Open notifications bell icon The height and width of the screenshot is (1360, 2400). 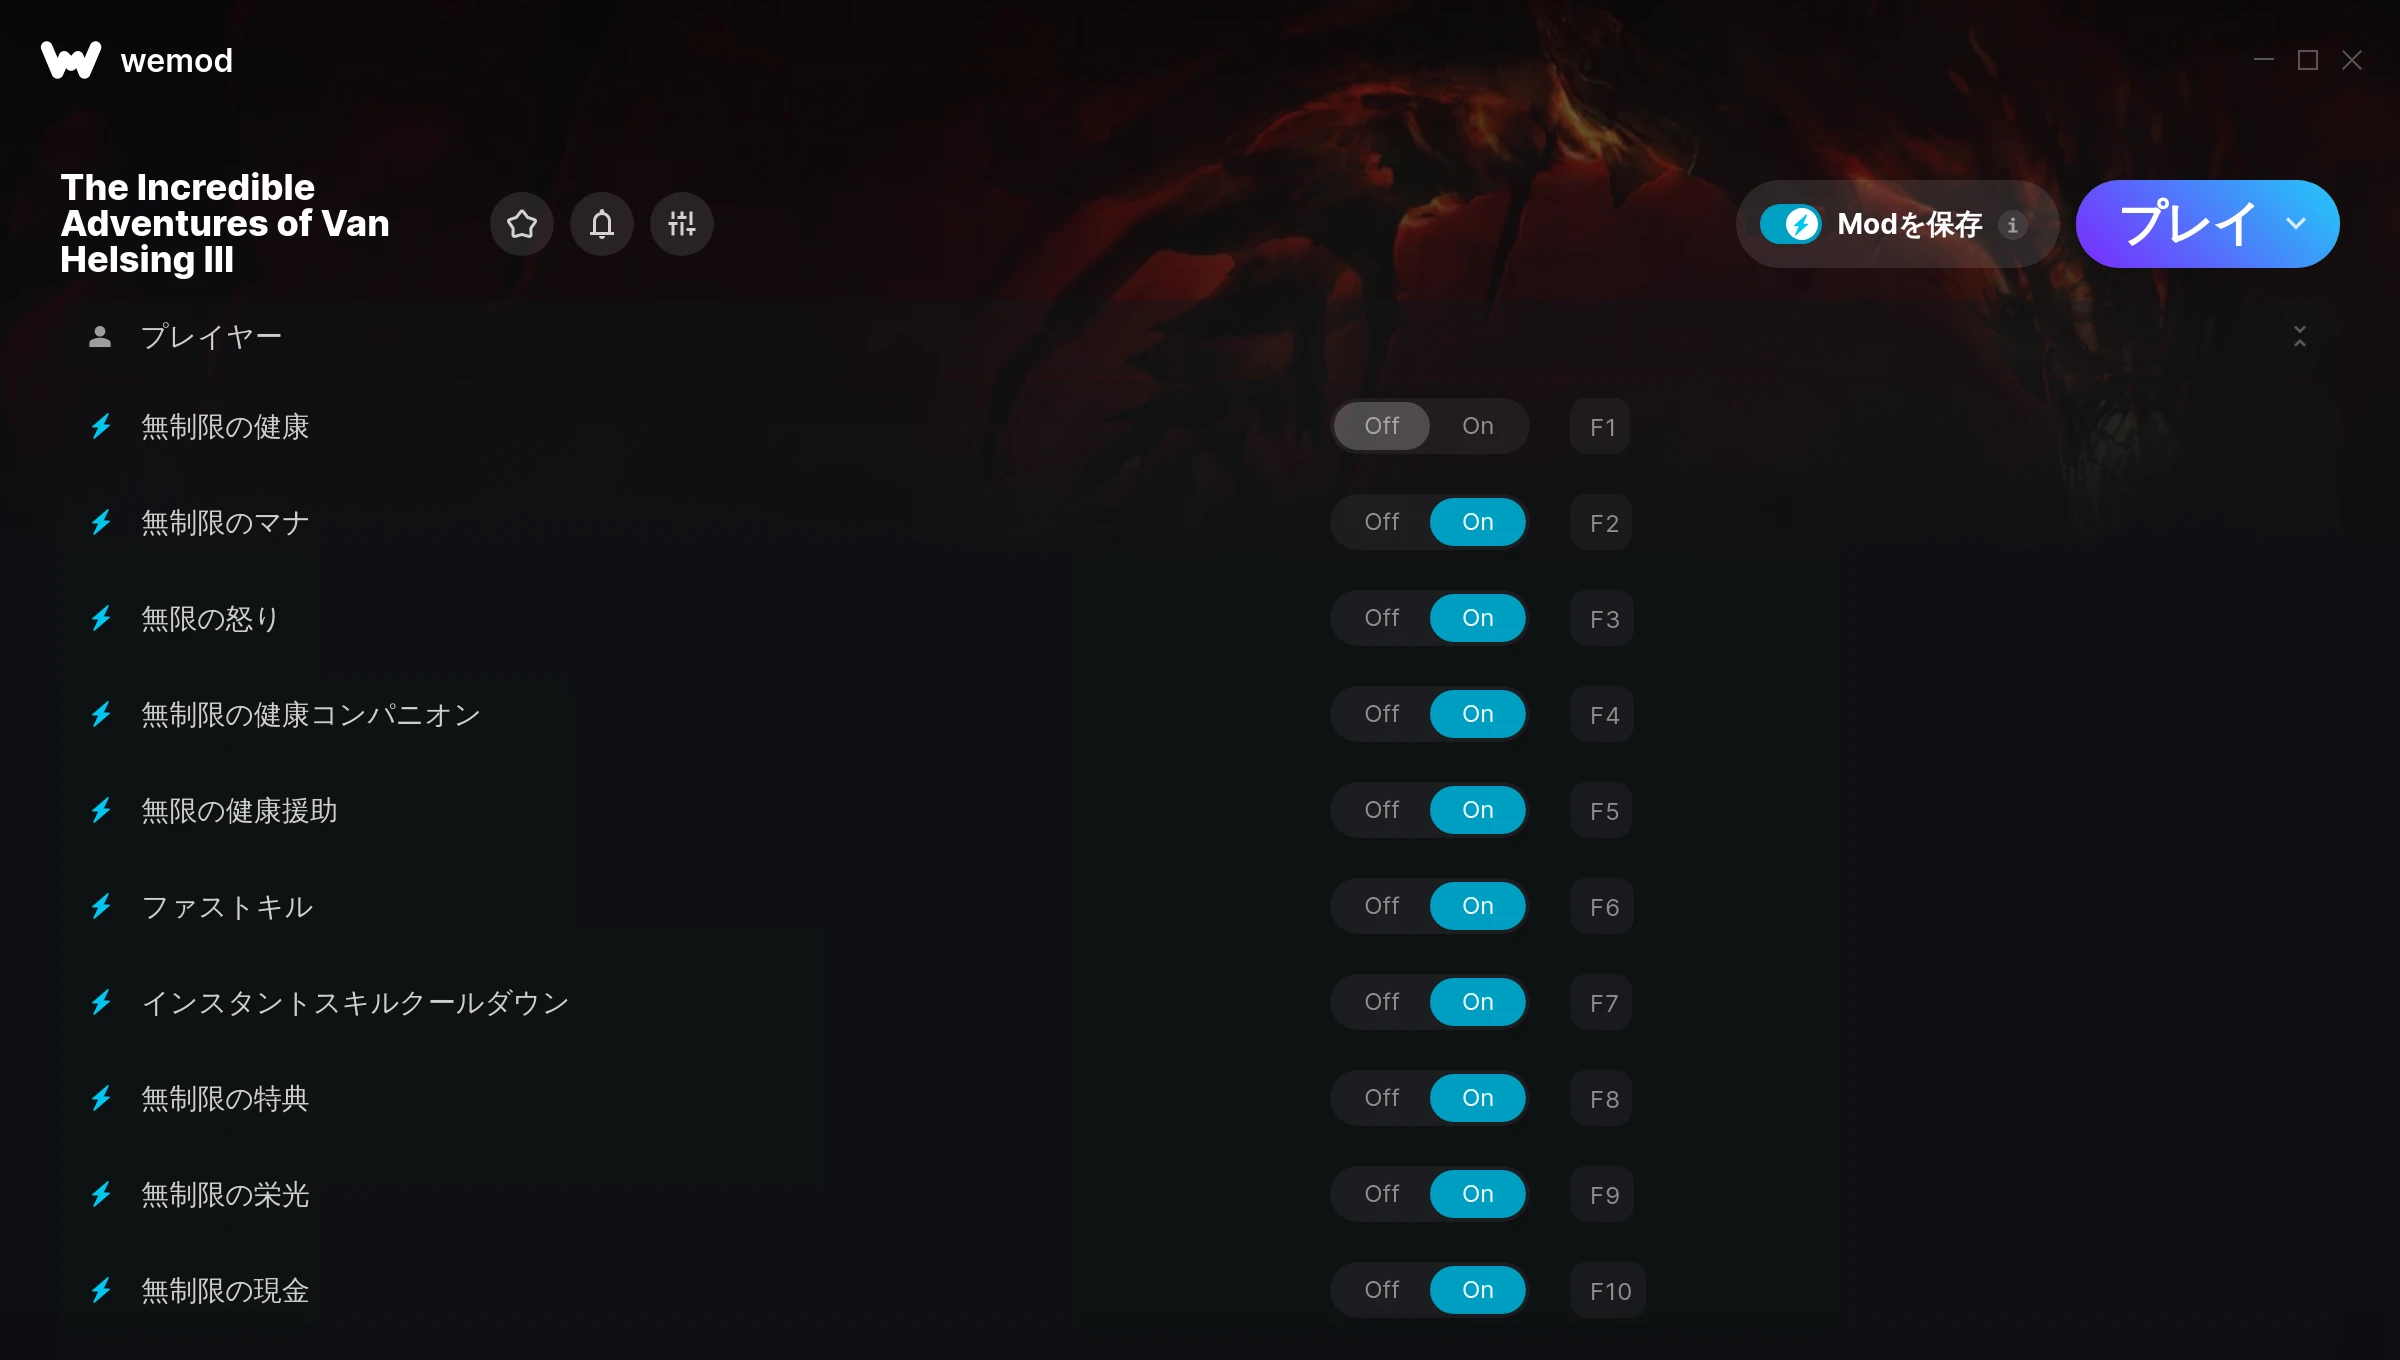pyautogui.click(x=601, y=224)
